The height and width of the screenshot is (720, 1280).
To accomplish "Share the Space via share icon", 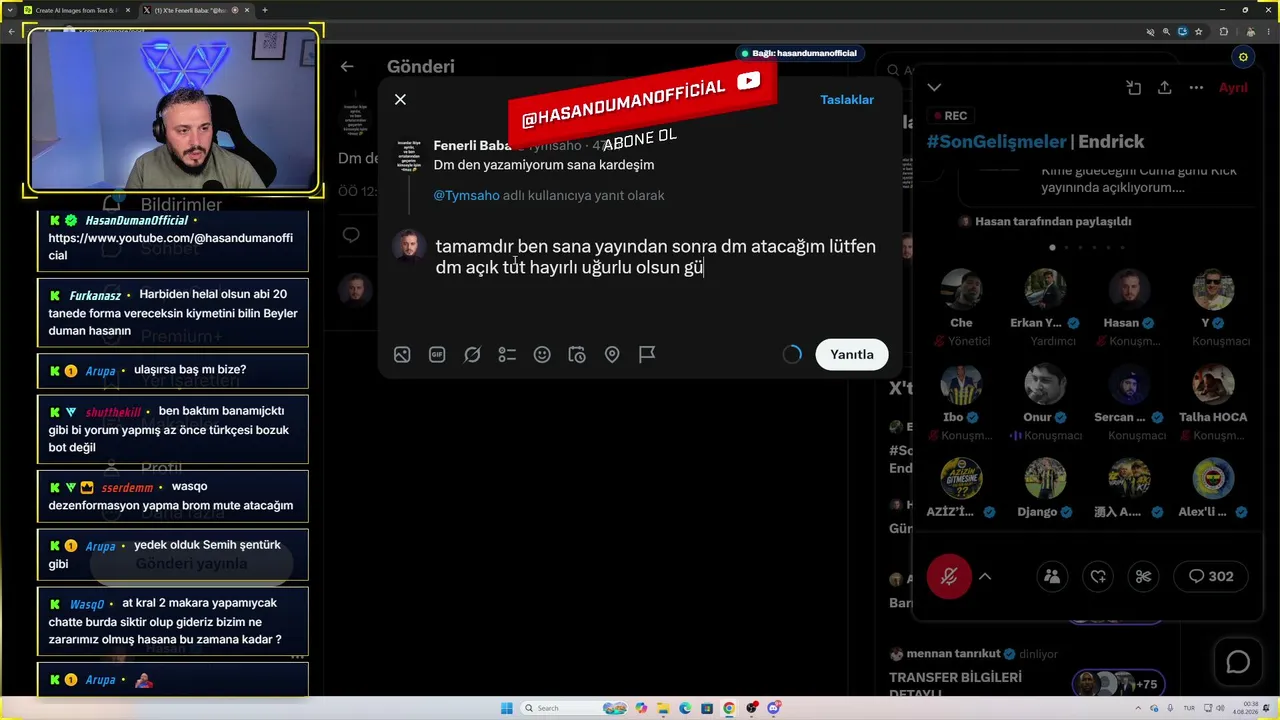I will click(1164, 88).
